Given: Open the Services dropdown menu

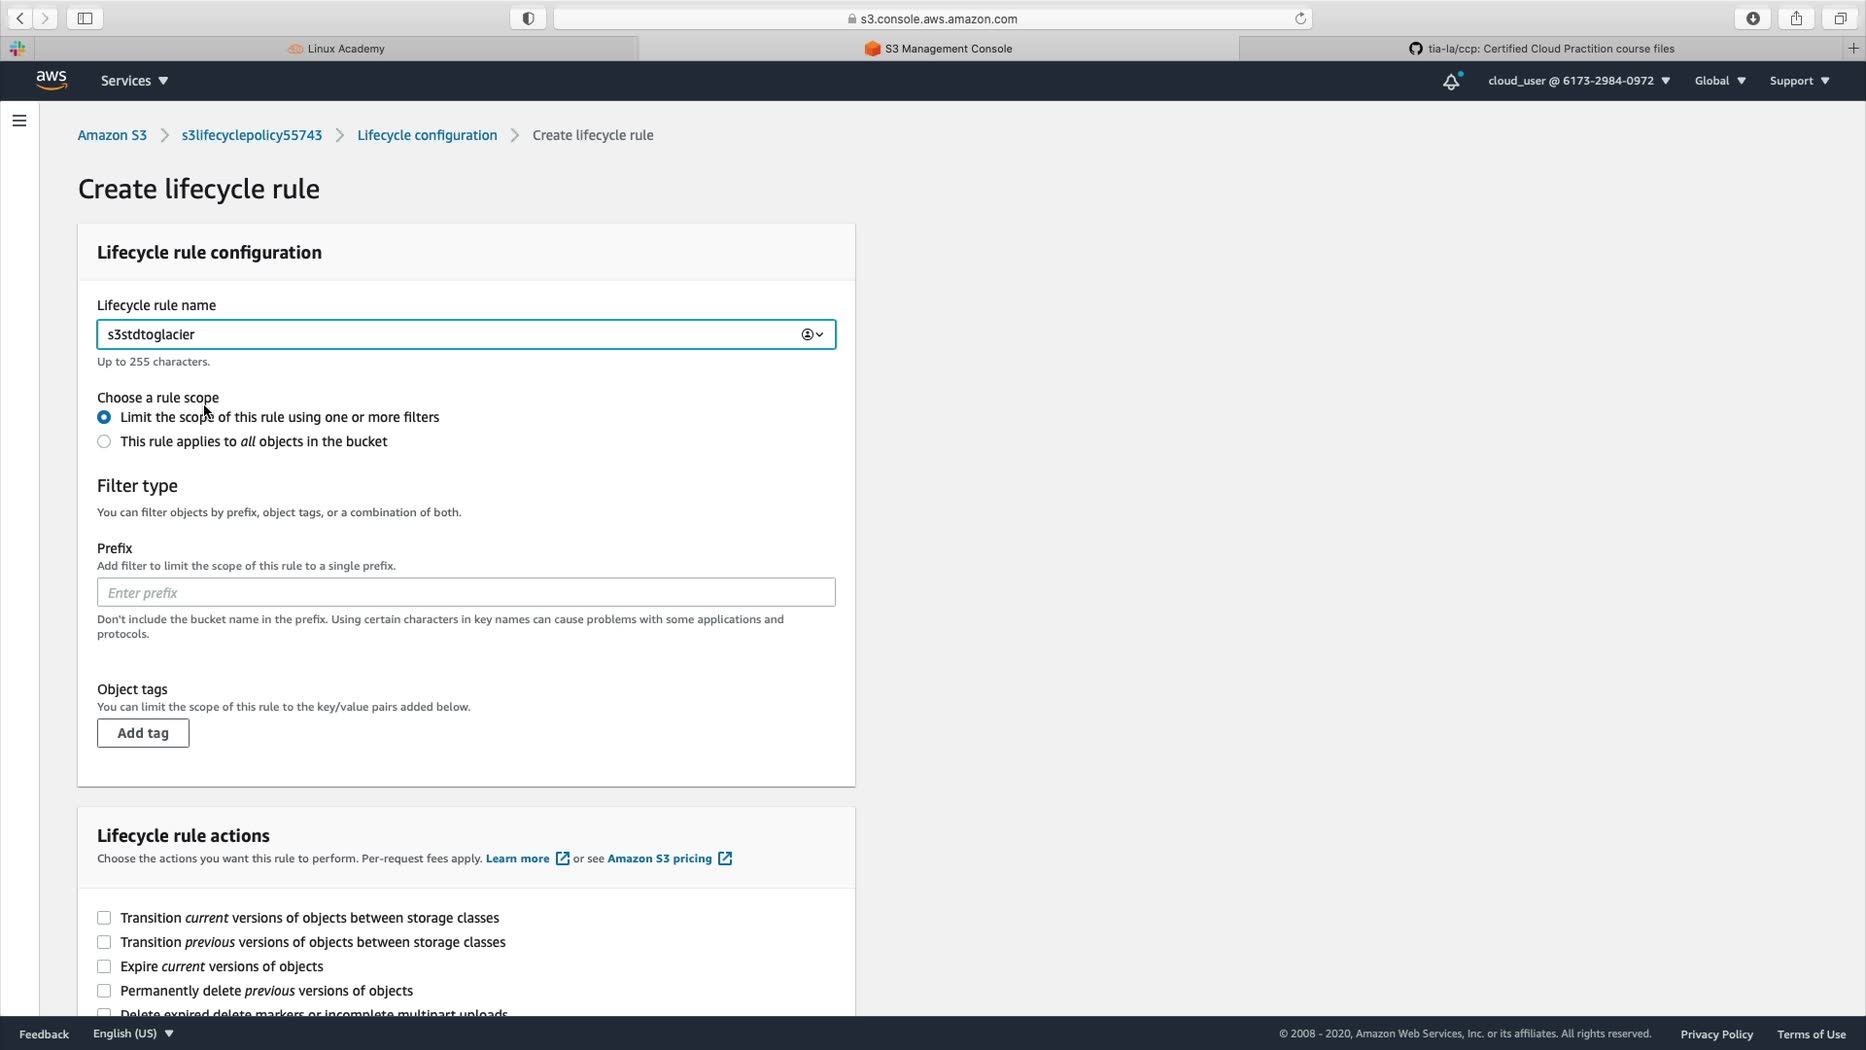Looking at the screenshot, I should pos(134,81).
